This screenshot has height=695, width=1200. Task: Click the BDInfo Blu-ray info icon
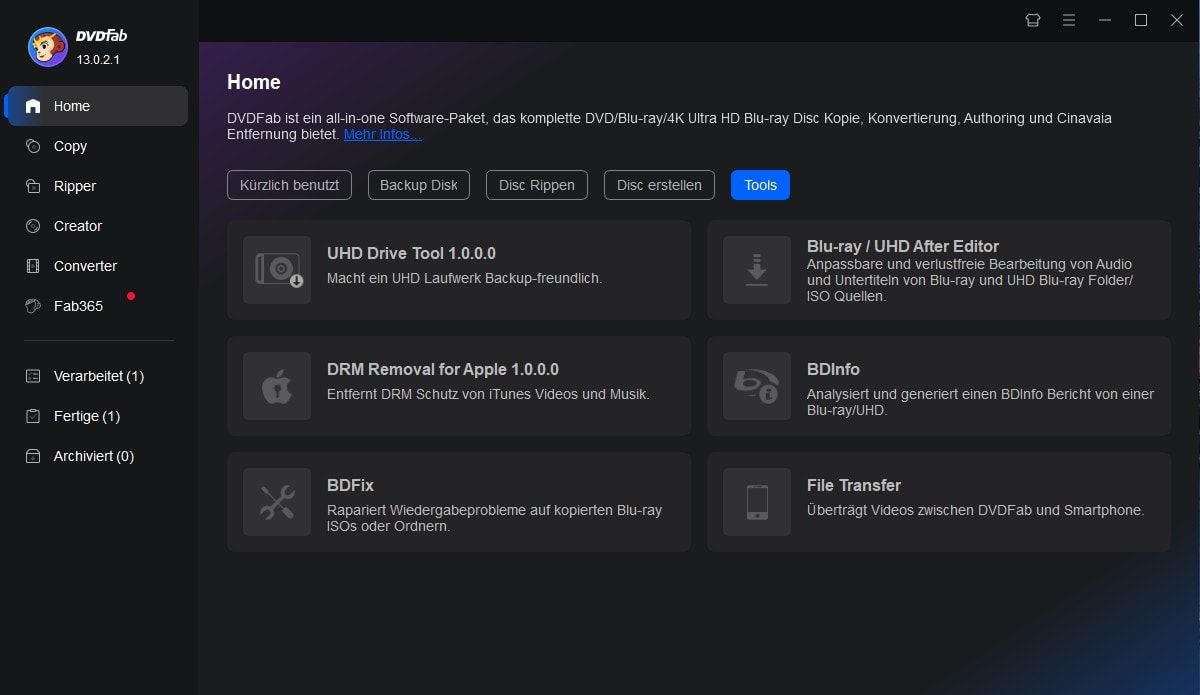pyautogui.click(x=757, y=386)
